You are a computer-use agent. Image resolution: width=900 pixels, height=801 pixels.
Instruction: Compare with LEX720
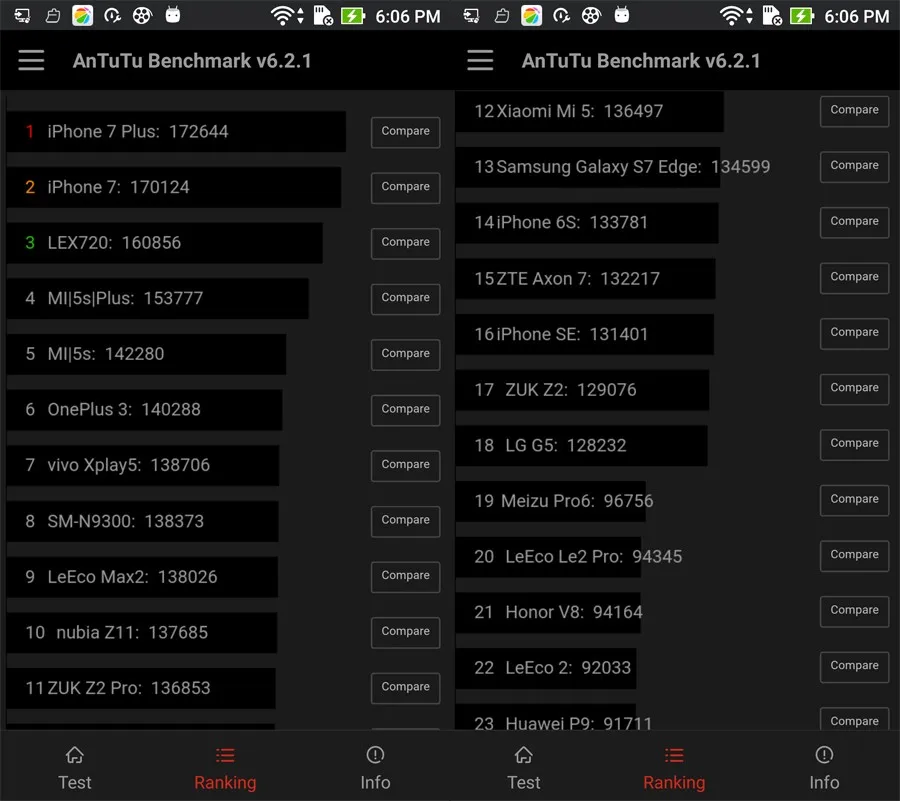tap(405, 243)
